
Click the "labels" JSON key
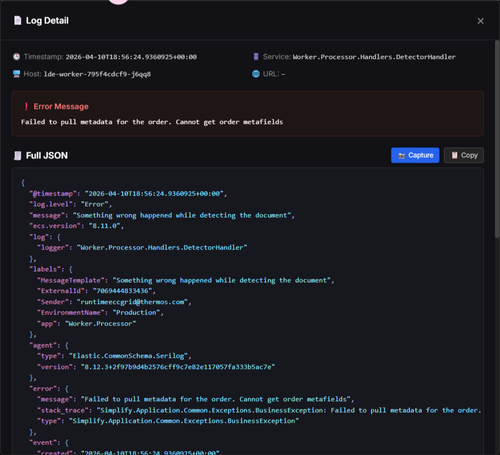(x=45, y=269)
